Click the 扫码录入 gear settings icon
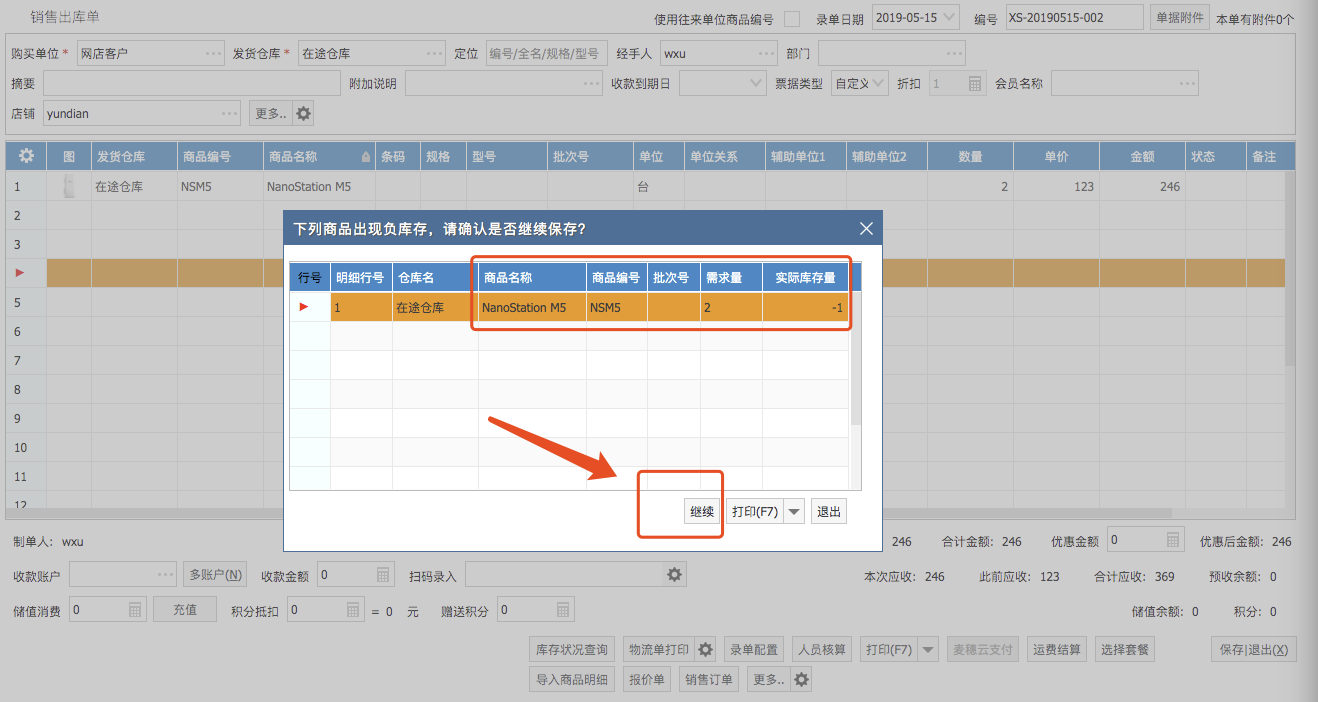1318x702 pixels. pos(675,575)
